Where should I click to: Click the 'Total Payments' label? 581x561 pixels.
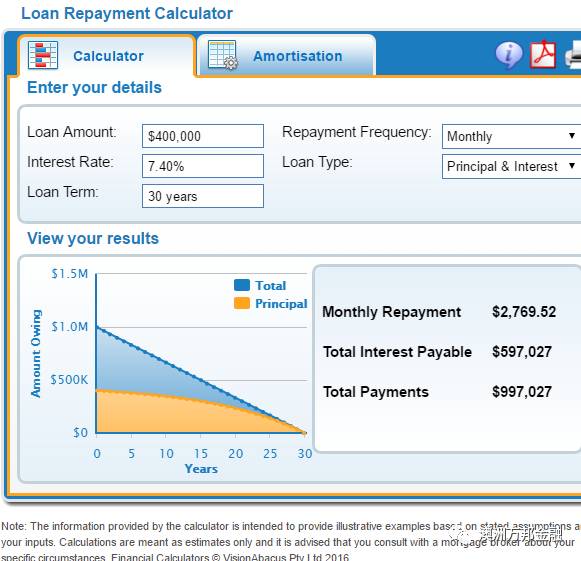[376, 392]
